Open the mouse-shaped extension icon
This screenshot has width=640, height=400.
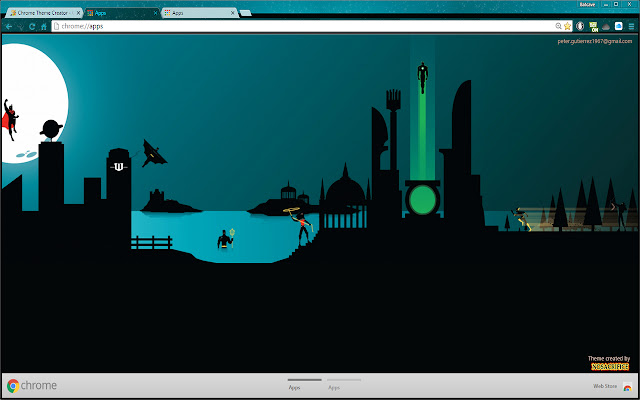pyautogui.click(x=580, y=26)
